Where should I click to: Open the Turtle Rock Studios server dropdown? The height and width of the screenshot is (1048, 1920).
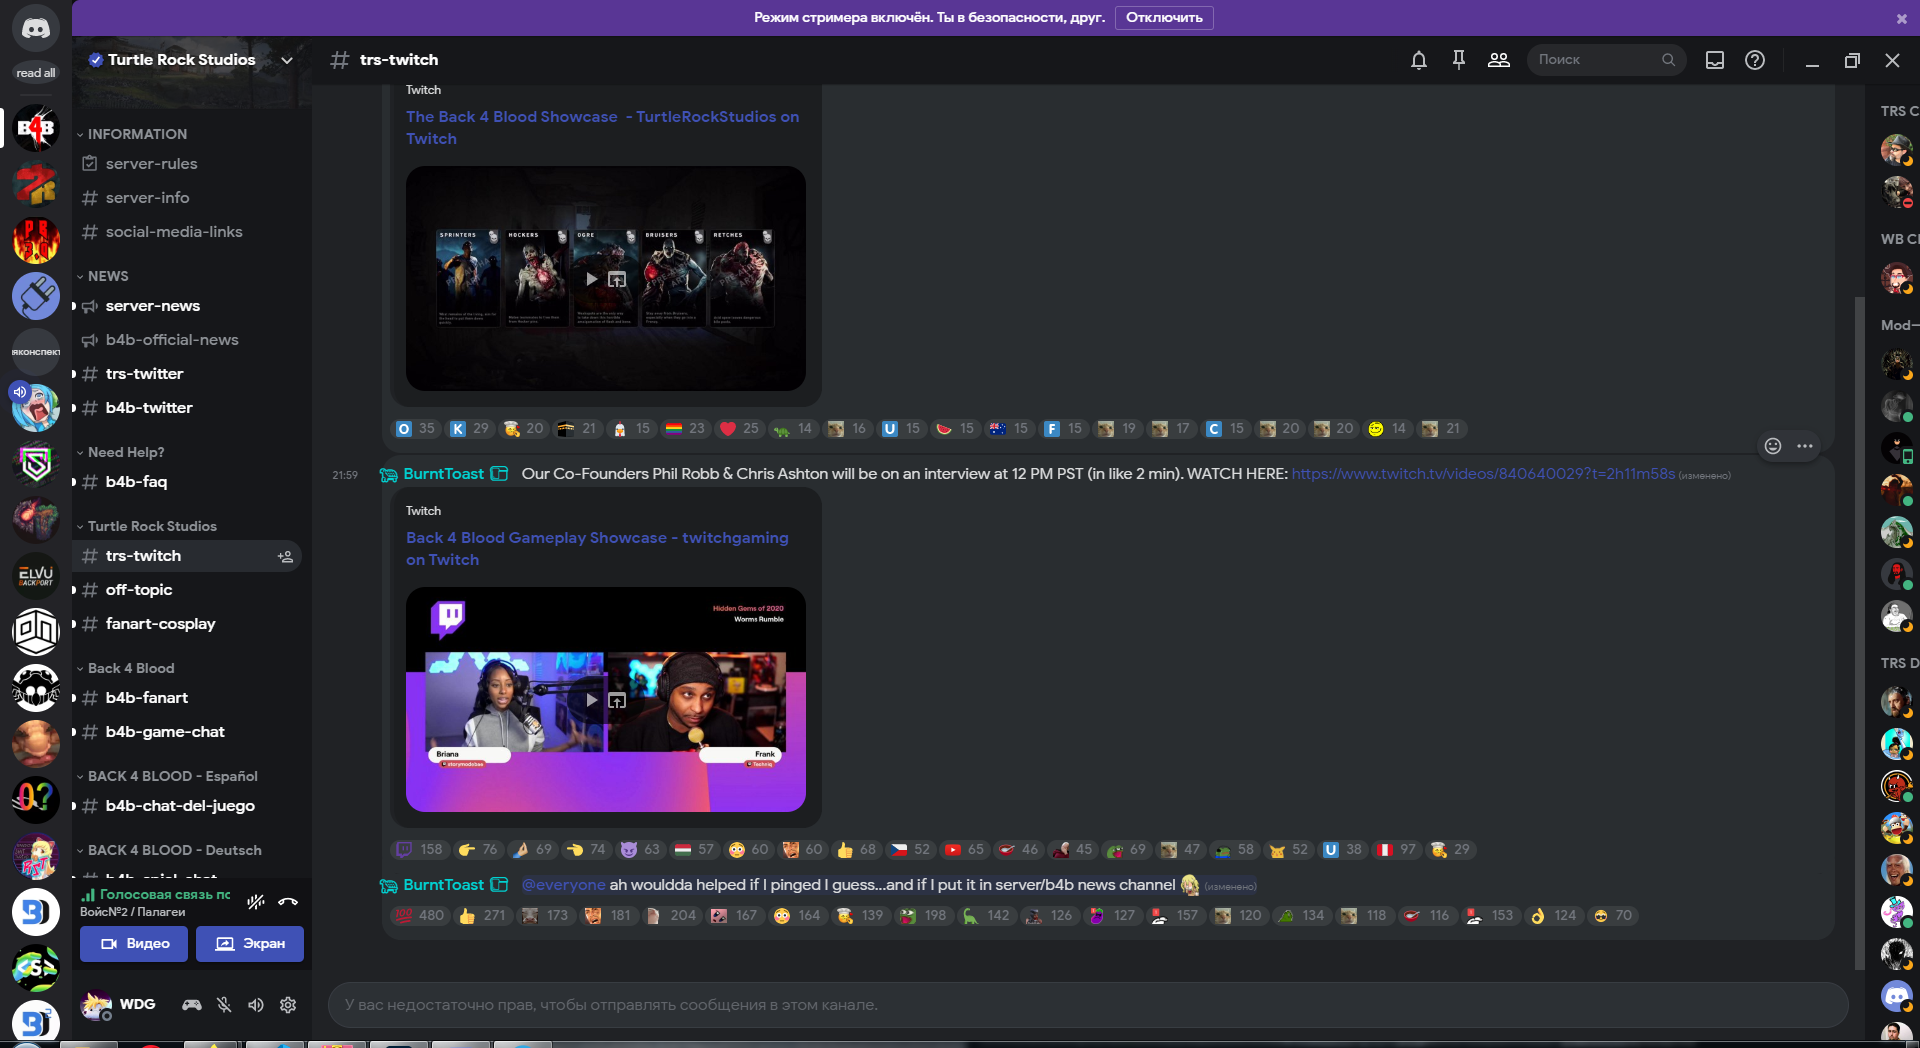click(x=287, y=60)
